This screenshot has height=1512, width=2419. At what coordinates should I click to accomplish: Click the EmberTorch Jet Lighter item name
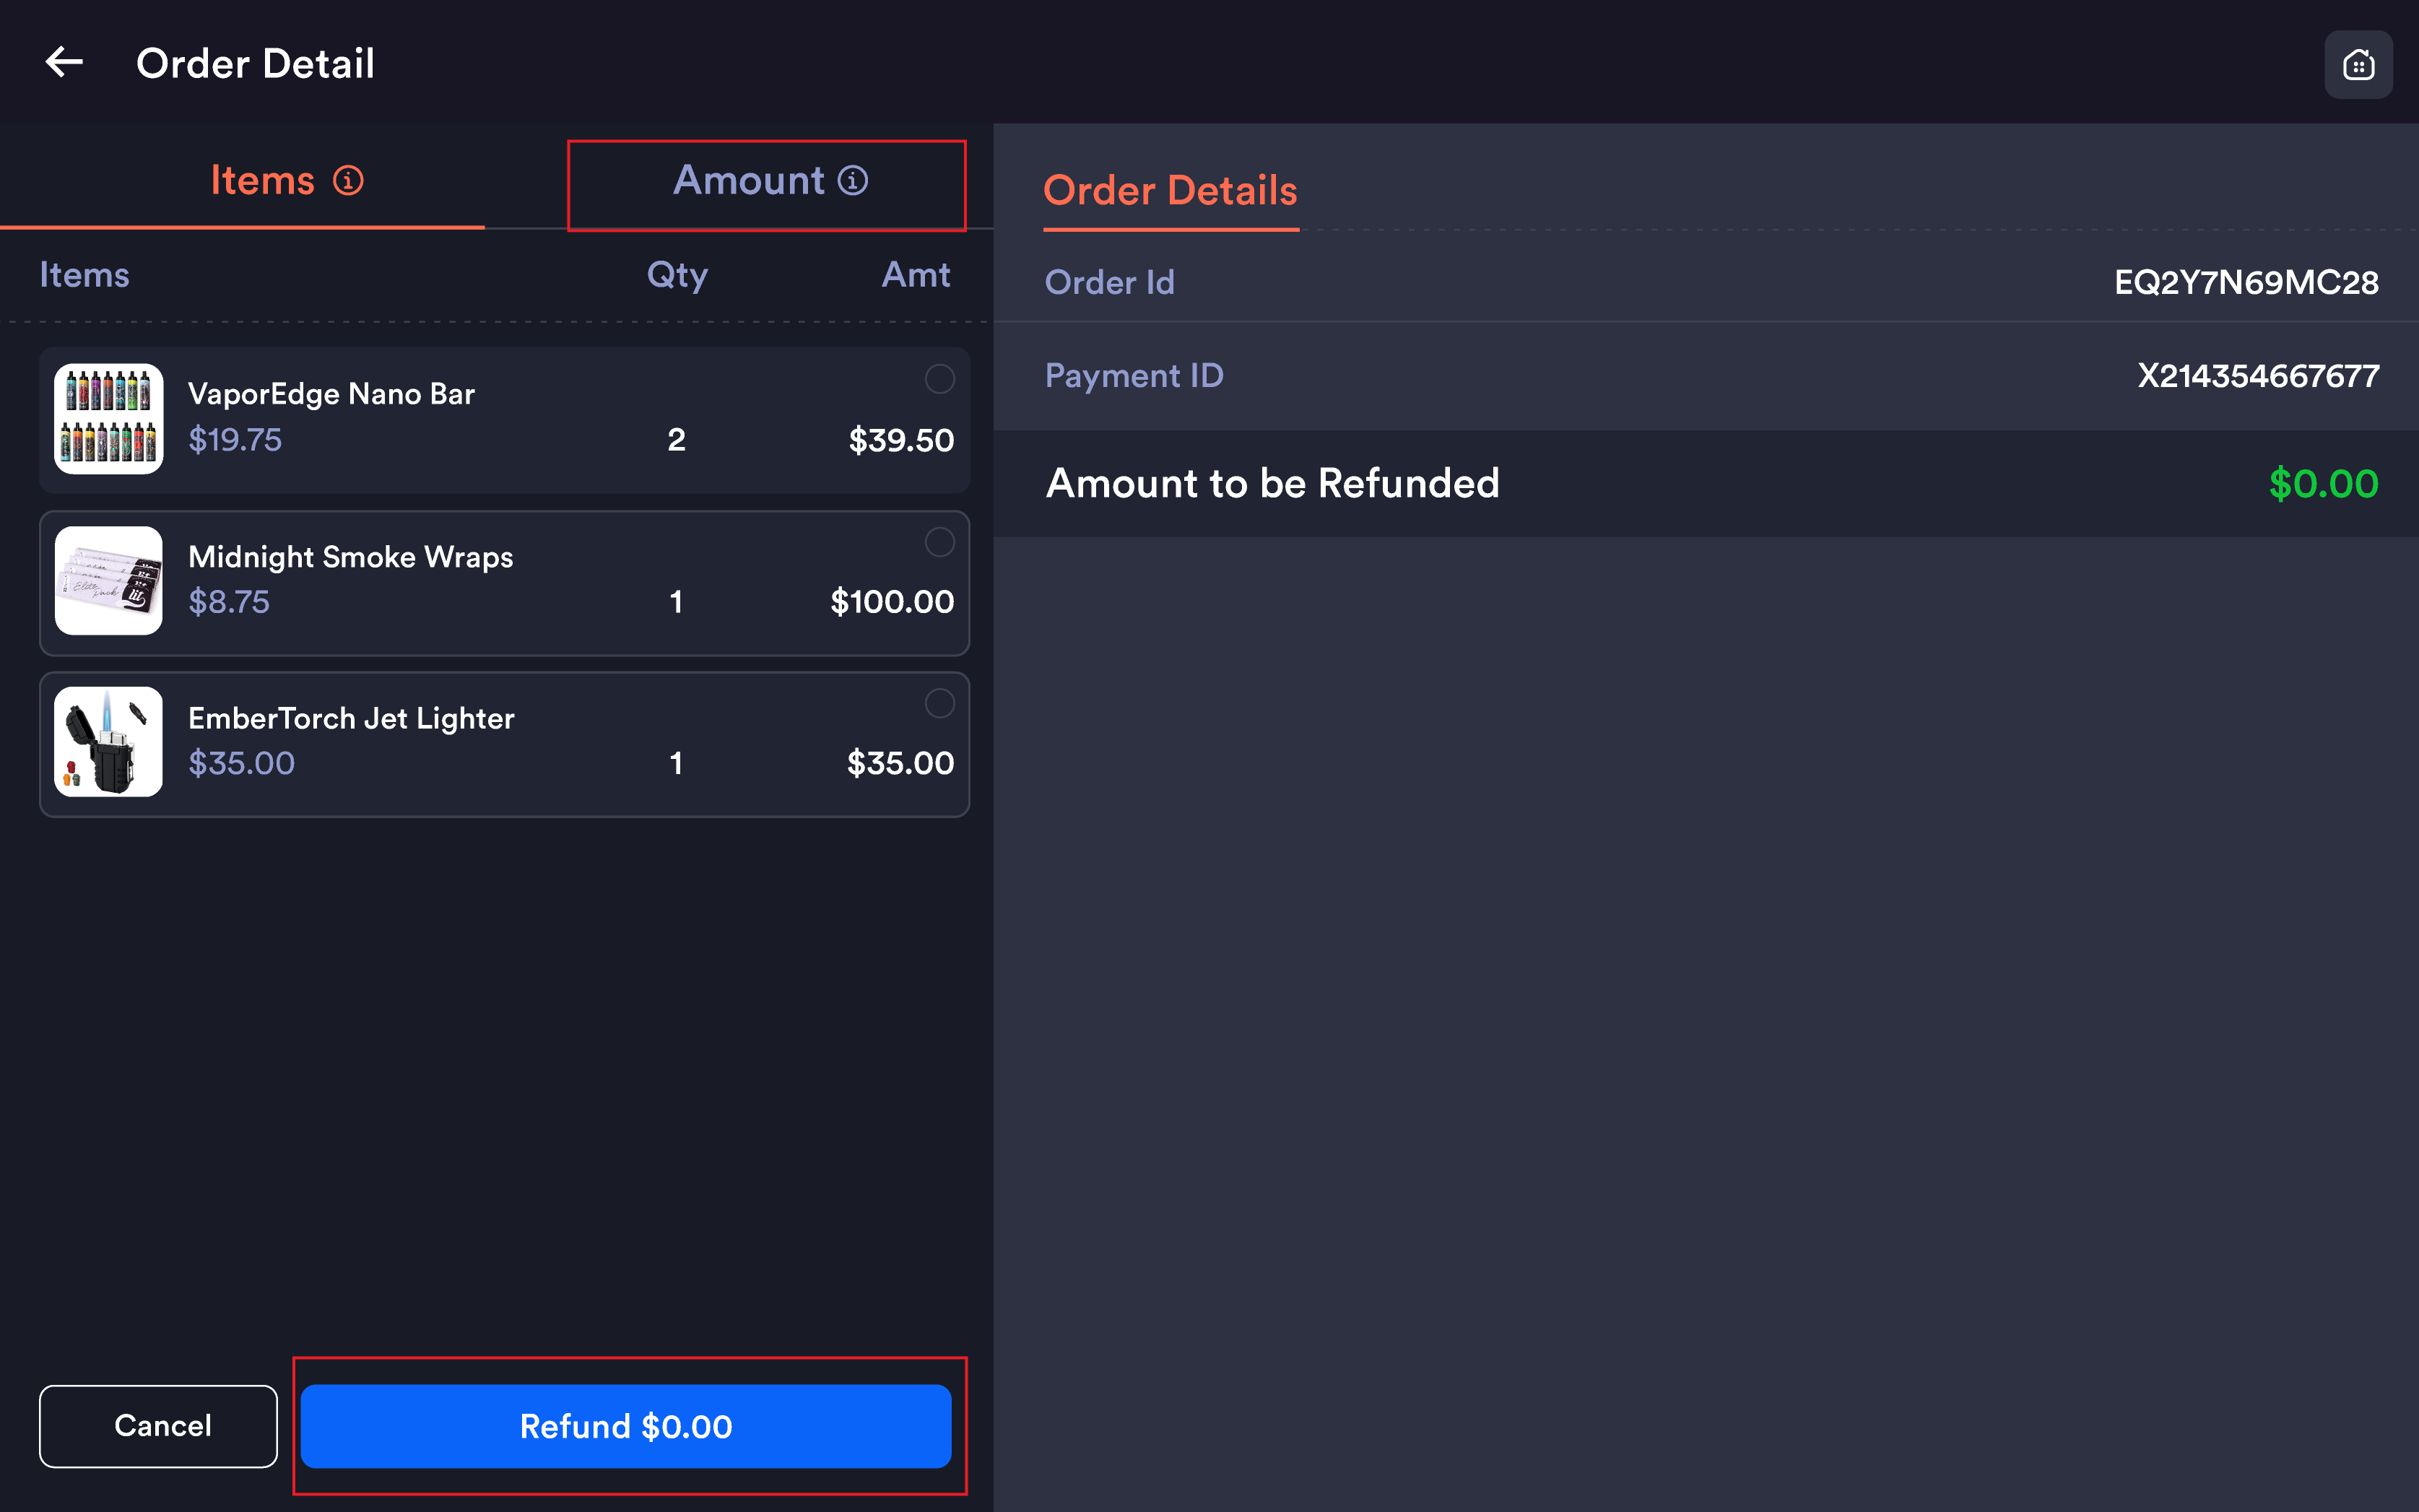[351, 718]
